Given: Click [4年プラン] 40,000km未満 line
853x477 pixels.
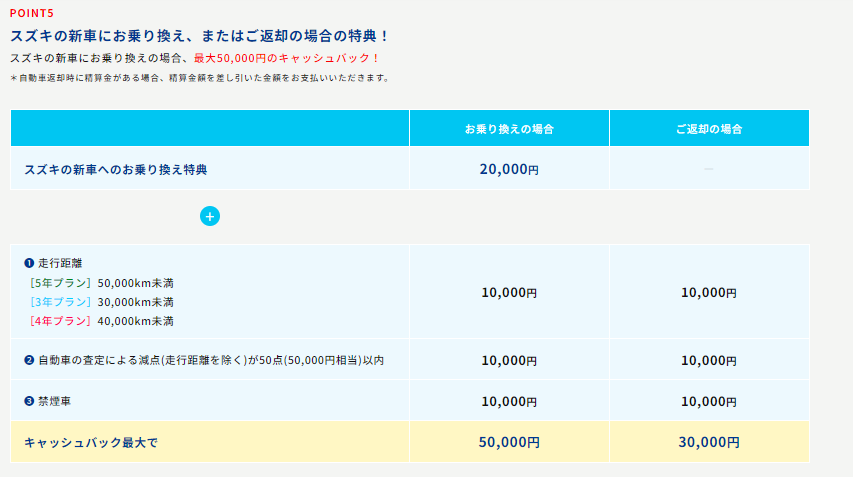Looking at the screenshot, I should click(101, 321).
